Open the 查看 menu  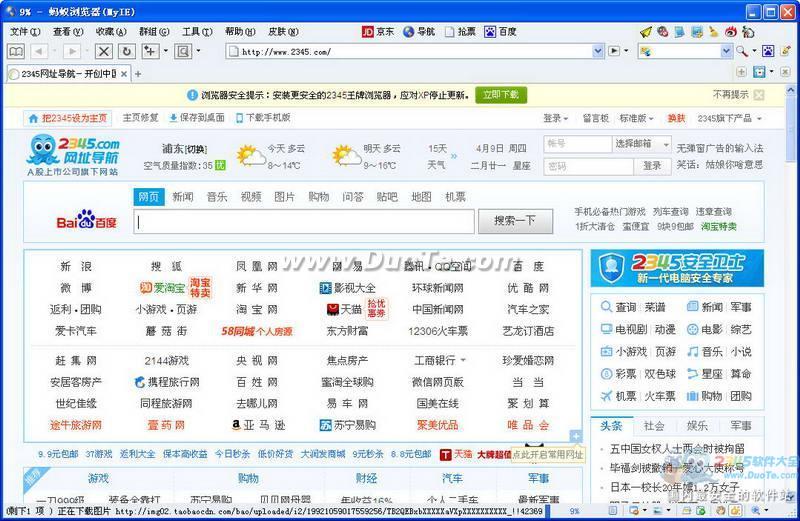pos(68,32)
